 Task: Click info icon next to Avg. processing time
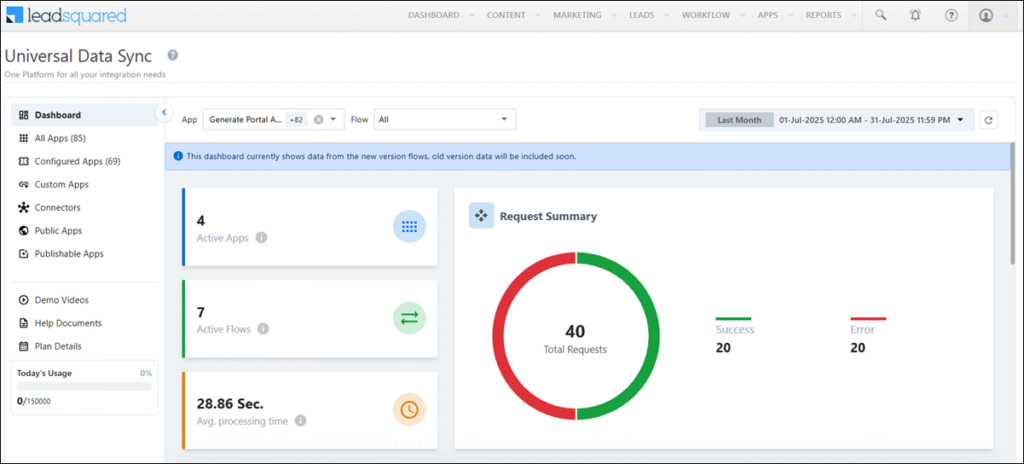tap(300, 421)
